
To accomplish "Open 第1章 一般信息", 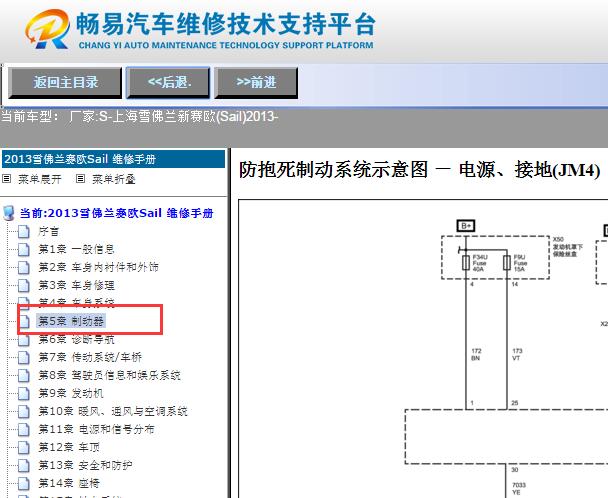I will point(76,249).
